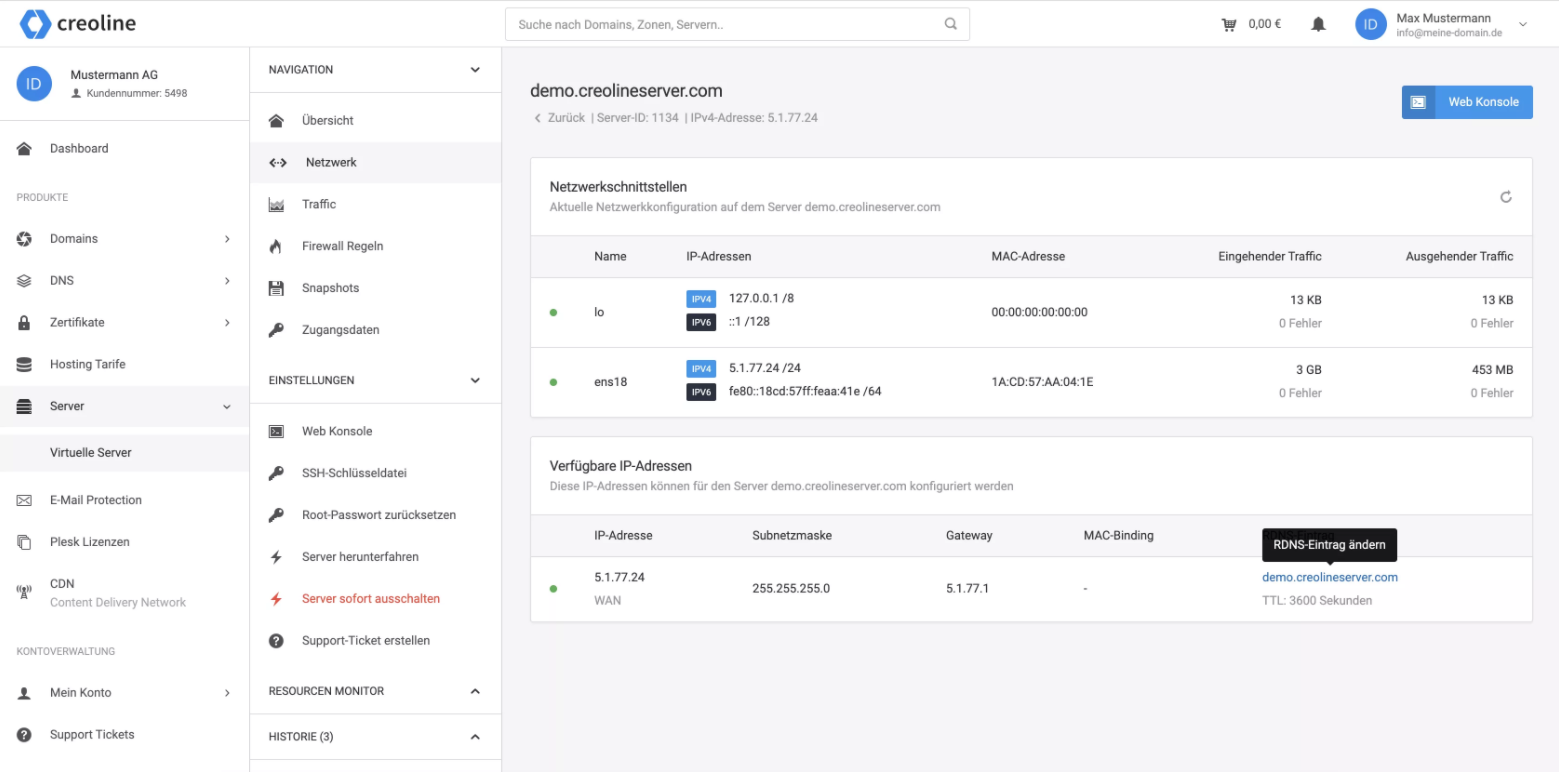Open the Max Mustermann account dropdown
1559x772 pixels.
(x=1523, y=24)
